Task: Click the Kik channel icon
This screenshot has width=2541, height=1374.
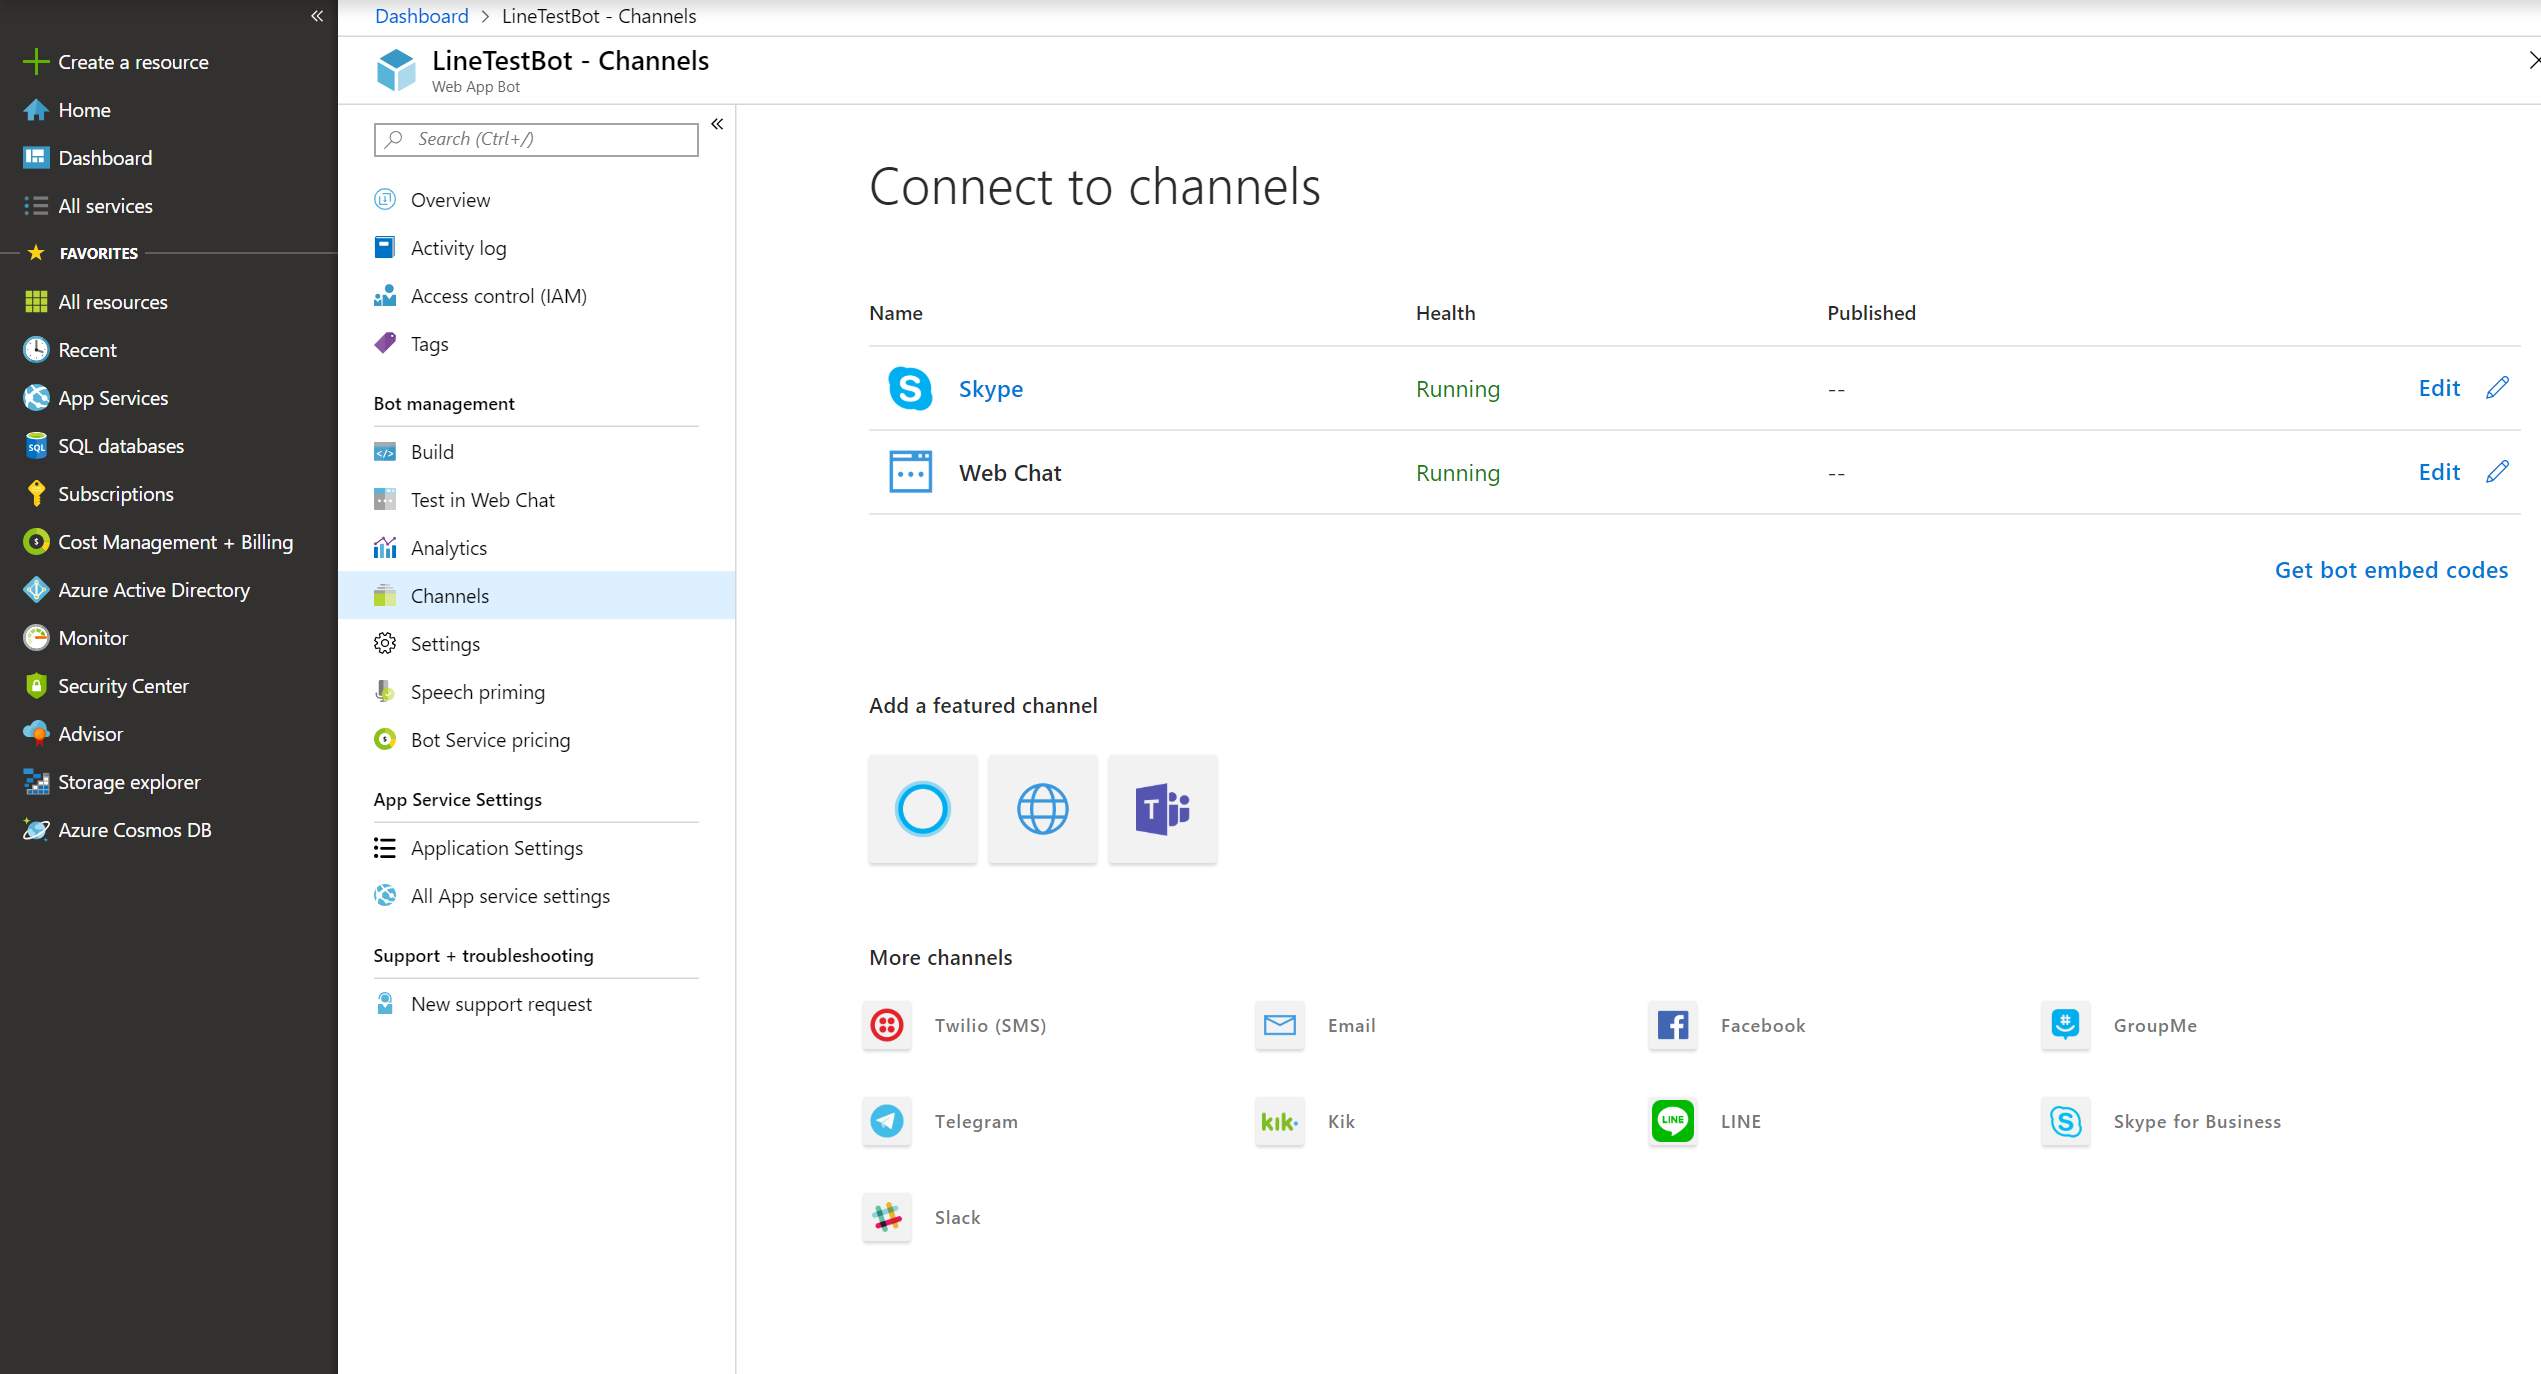Action: [1281, 1120]
